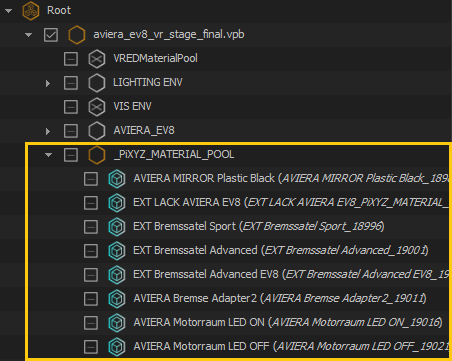This screenshot has width=452, height=361.
Task: Uncheck the aviera_ev8_vr_stage_final.vpb checkbox
Action: (x=51, y=35)
